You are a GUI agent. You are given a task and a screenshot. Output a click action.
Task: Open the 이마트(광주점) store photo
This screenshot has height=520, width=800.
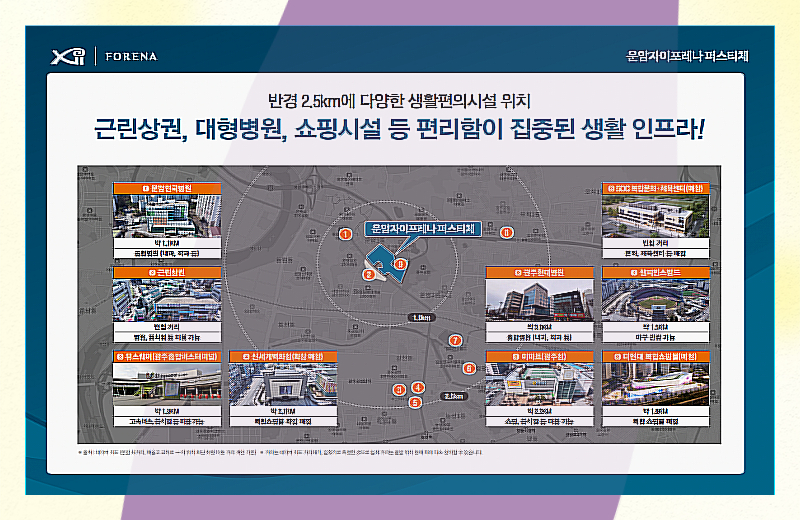click(x=539, y=384)
